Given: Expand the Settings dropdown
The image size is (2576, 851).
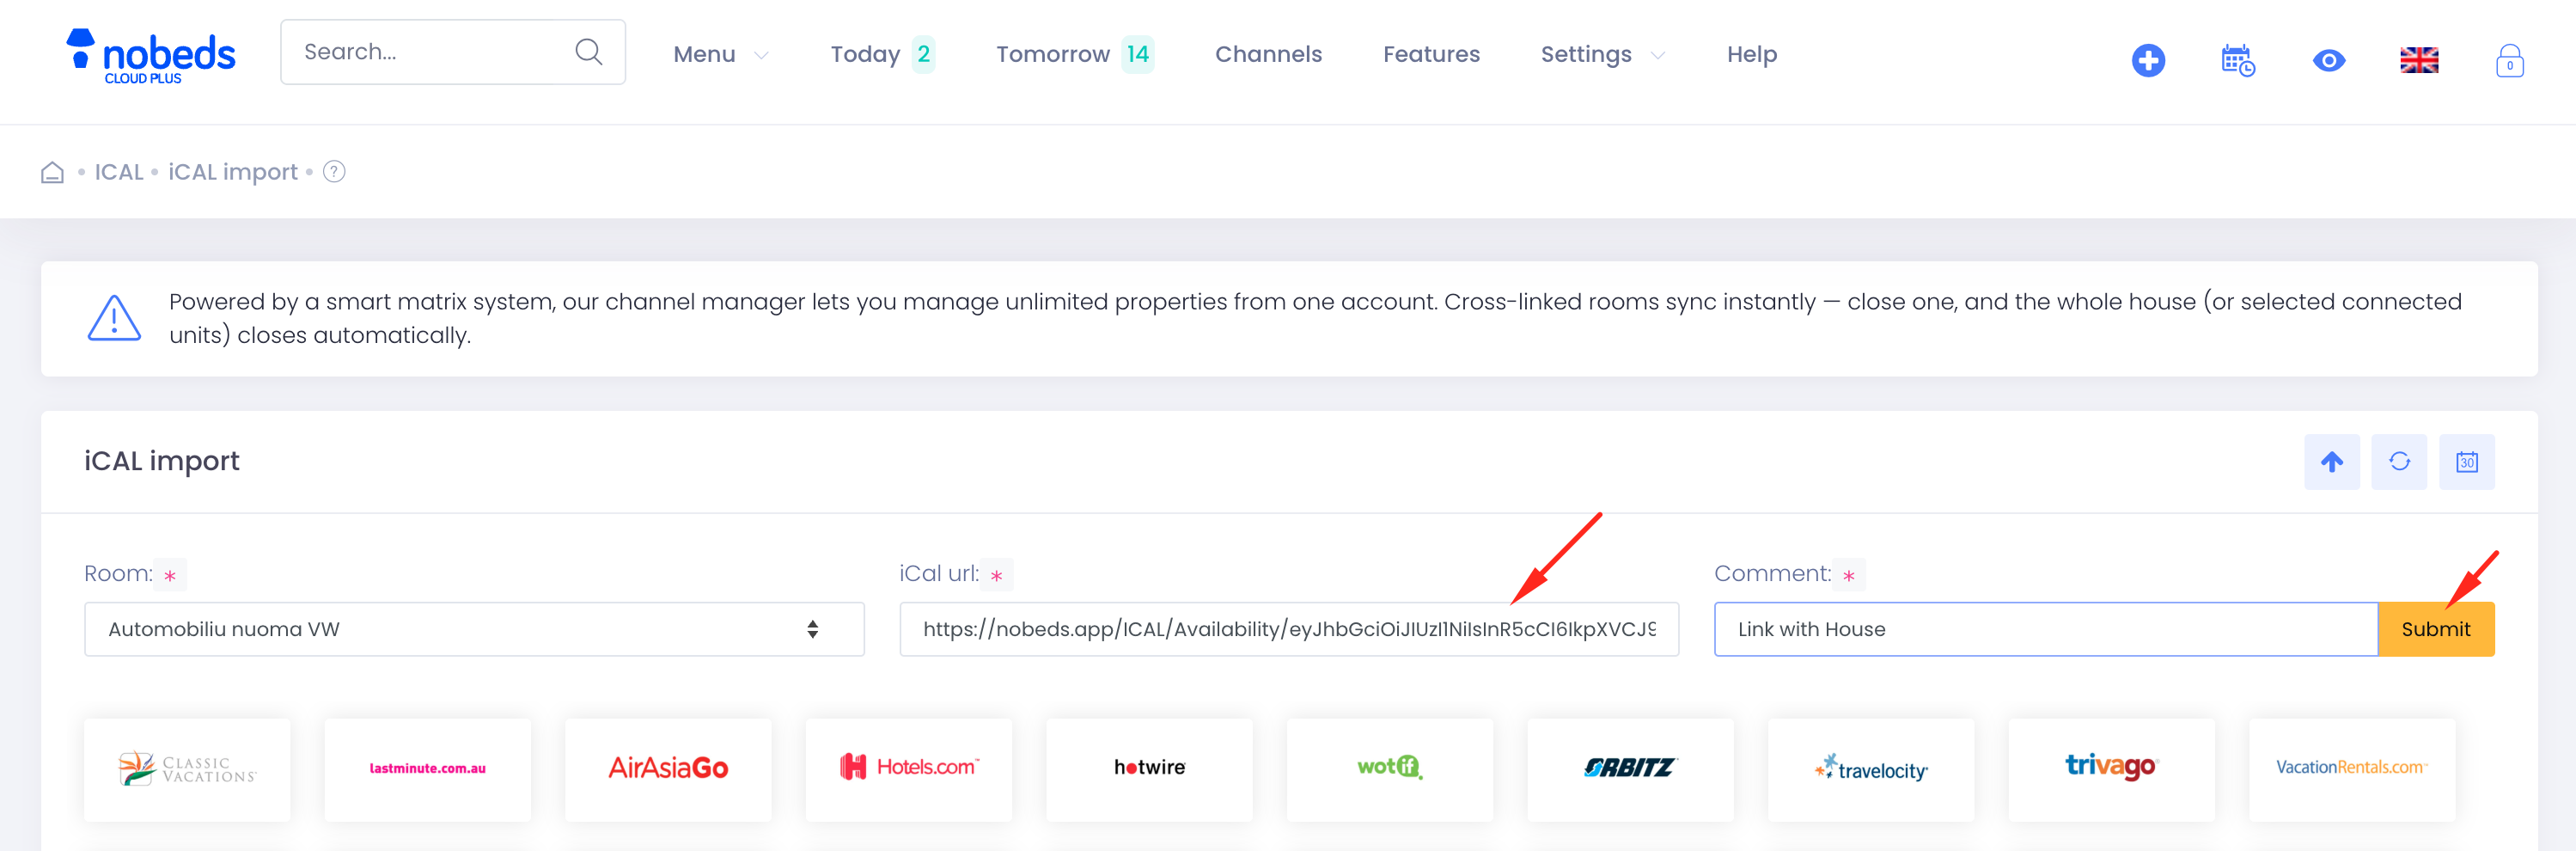Looking at the screenshot, I should (x=1602, y=54).
